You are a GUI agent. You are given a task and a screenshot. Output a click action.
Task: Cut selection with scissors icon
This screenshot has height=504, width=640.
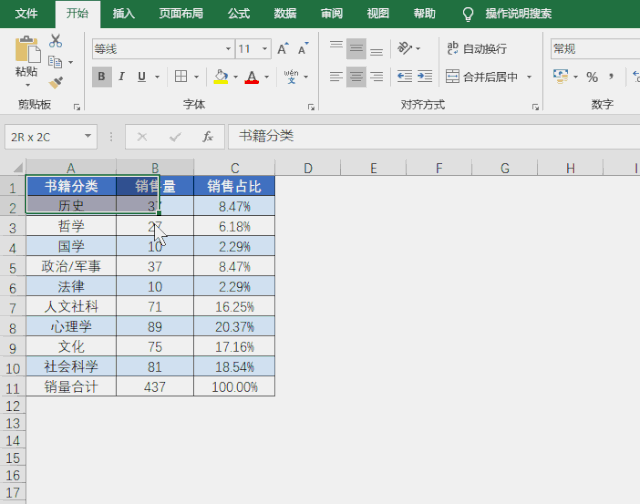pyautogui.click(x=56, y=41)
